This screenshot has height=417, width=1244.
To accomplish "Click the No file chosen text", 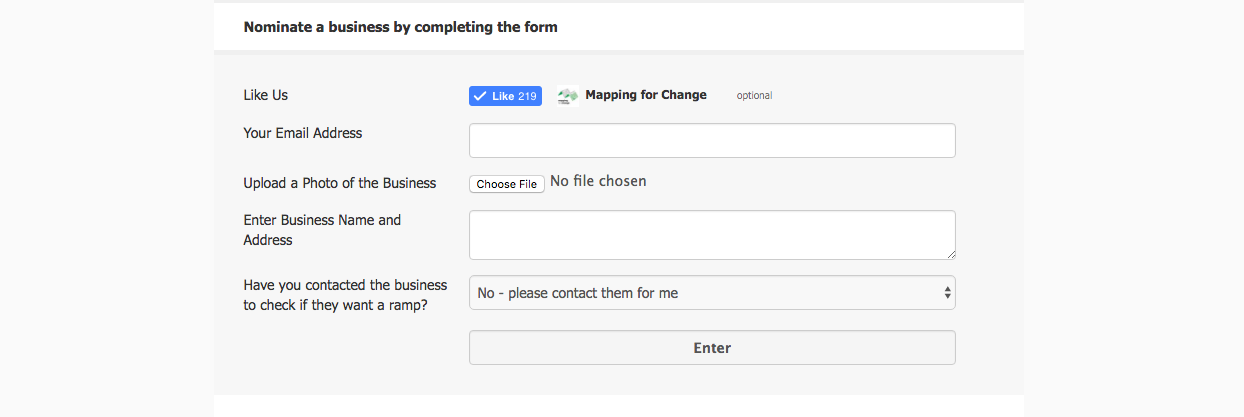I will tap(598, 181).
